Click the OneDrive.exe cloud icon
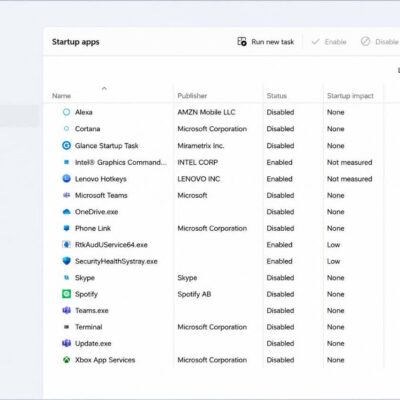 (66, 212)
